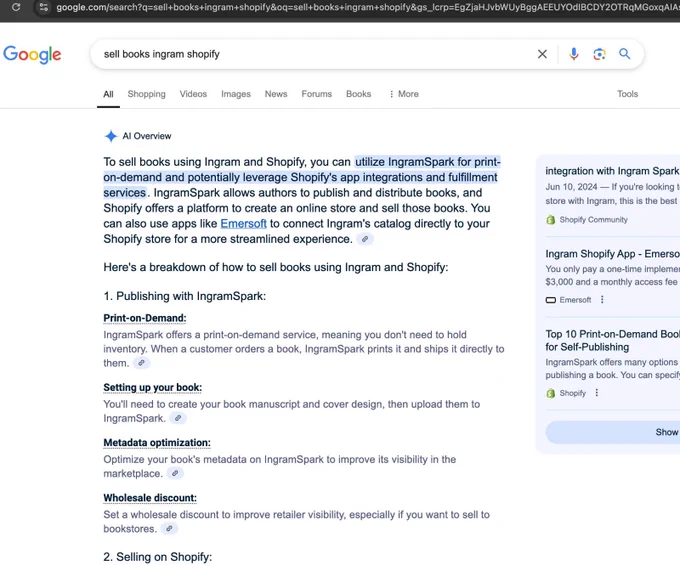680x565 pixels.
Task: Click the highlighted utilize IngramSpark text
Action: point(302,177)
